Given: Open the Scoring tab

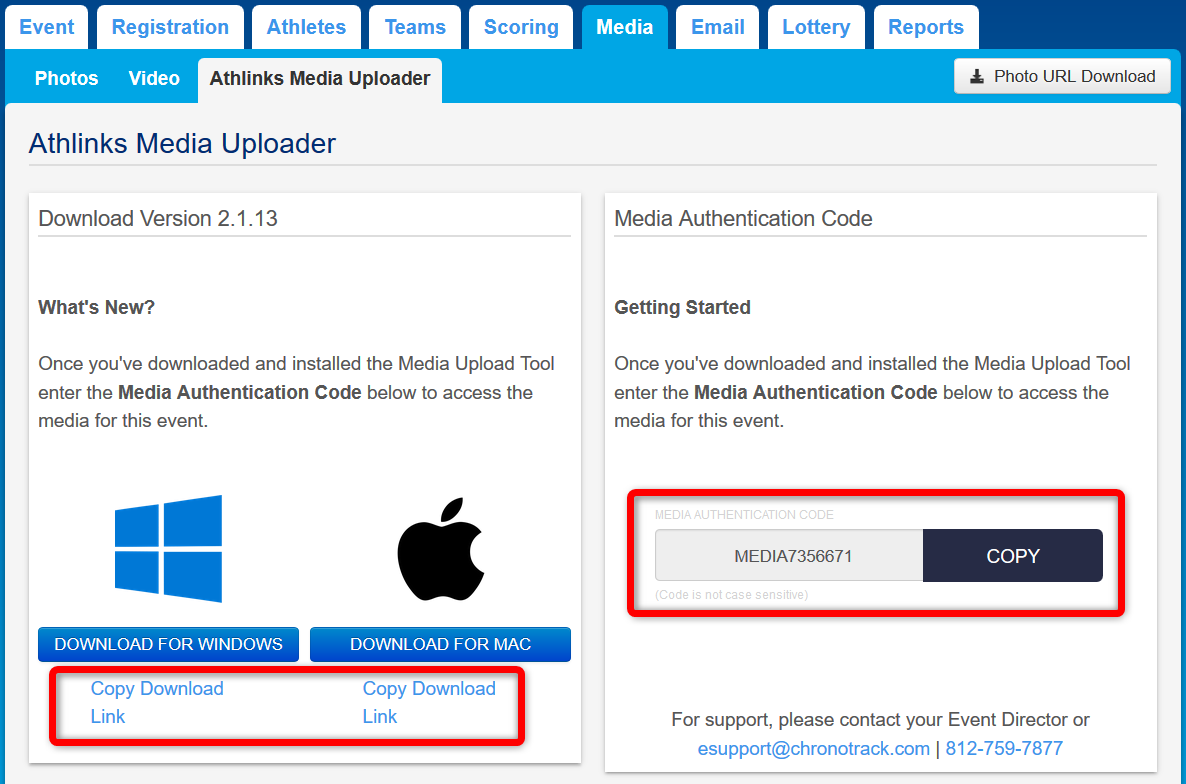Looking at the screenshot, I should (x=521, y=27).
